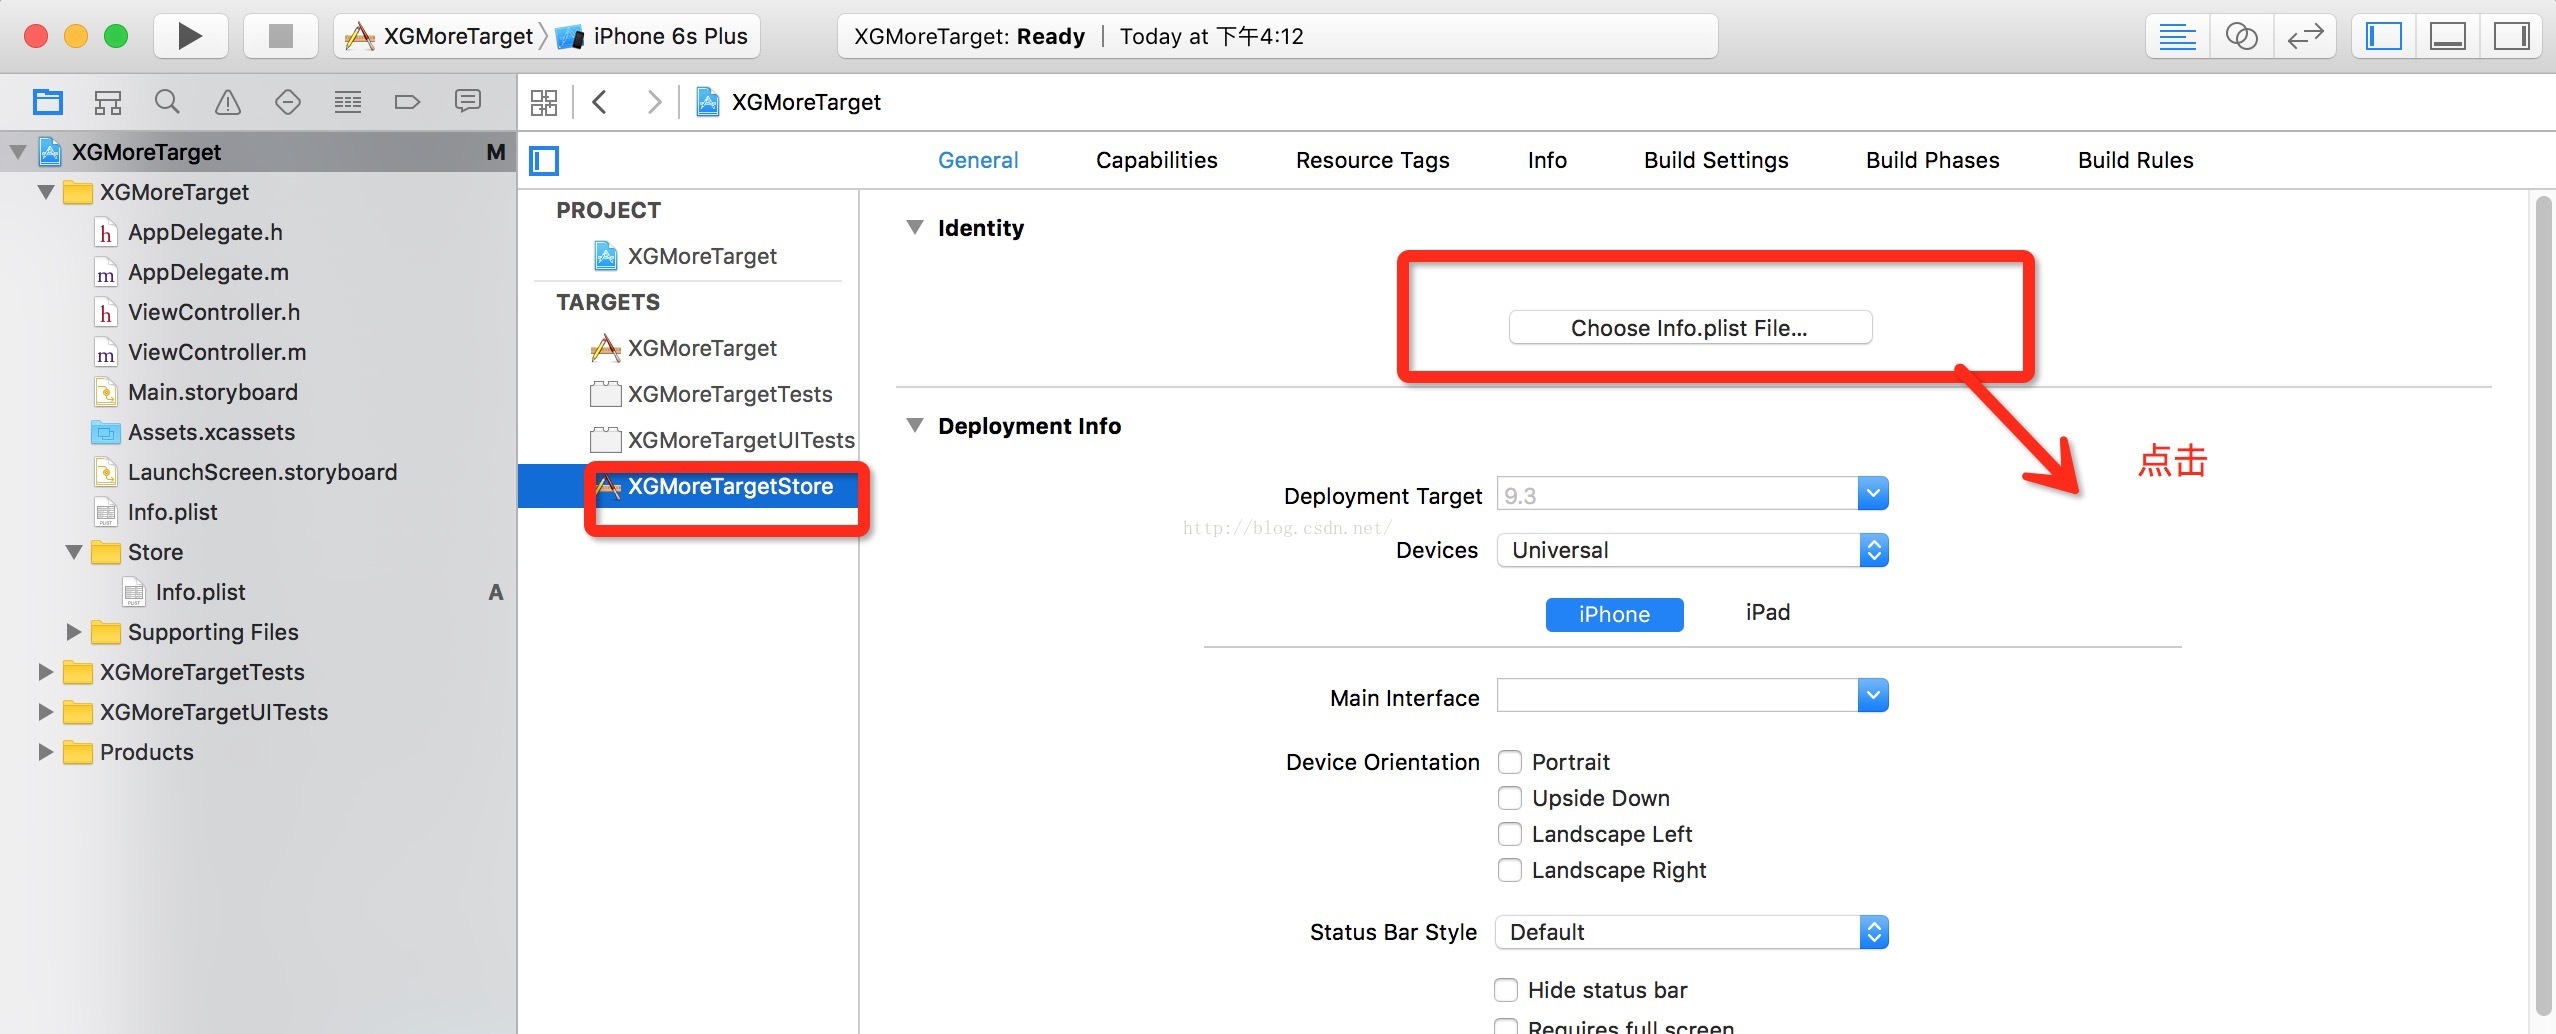The image size is (2556, 1034).
Task: Switch to the Capabilities tab
Action: [x=1157, y=160]
